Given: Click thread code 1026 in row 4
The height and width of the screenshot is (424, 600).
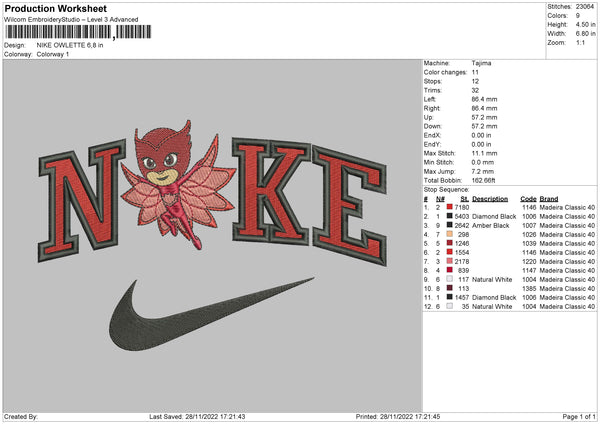Looking at the screenshot, I should pos(529,234).
